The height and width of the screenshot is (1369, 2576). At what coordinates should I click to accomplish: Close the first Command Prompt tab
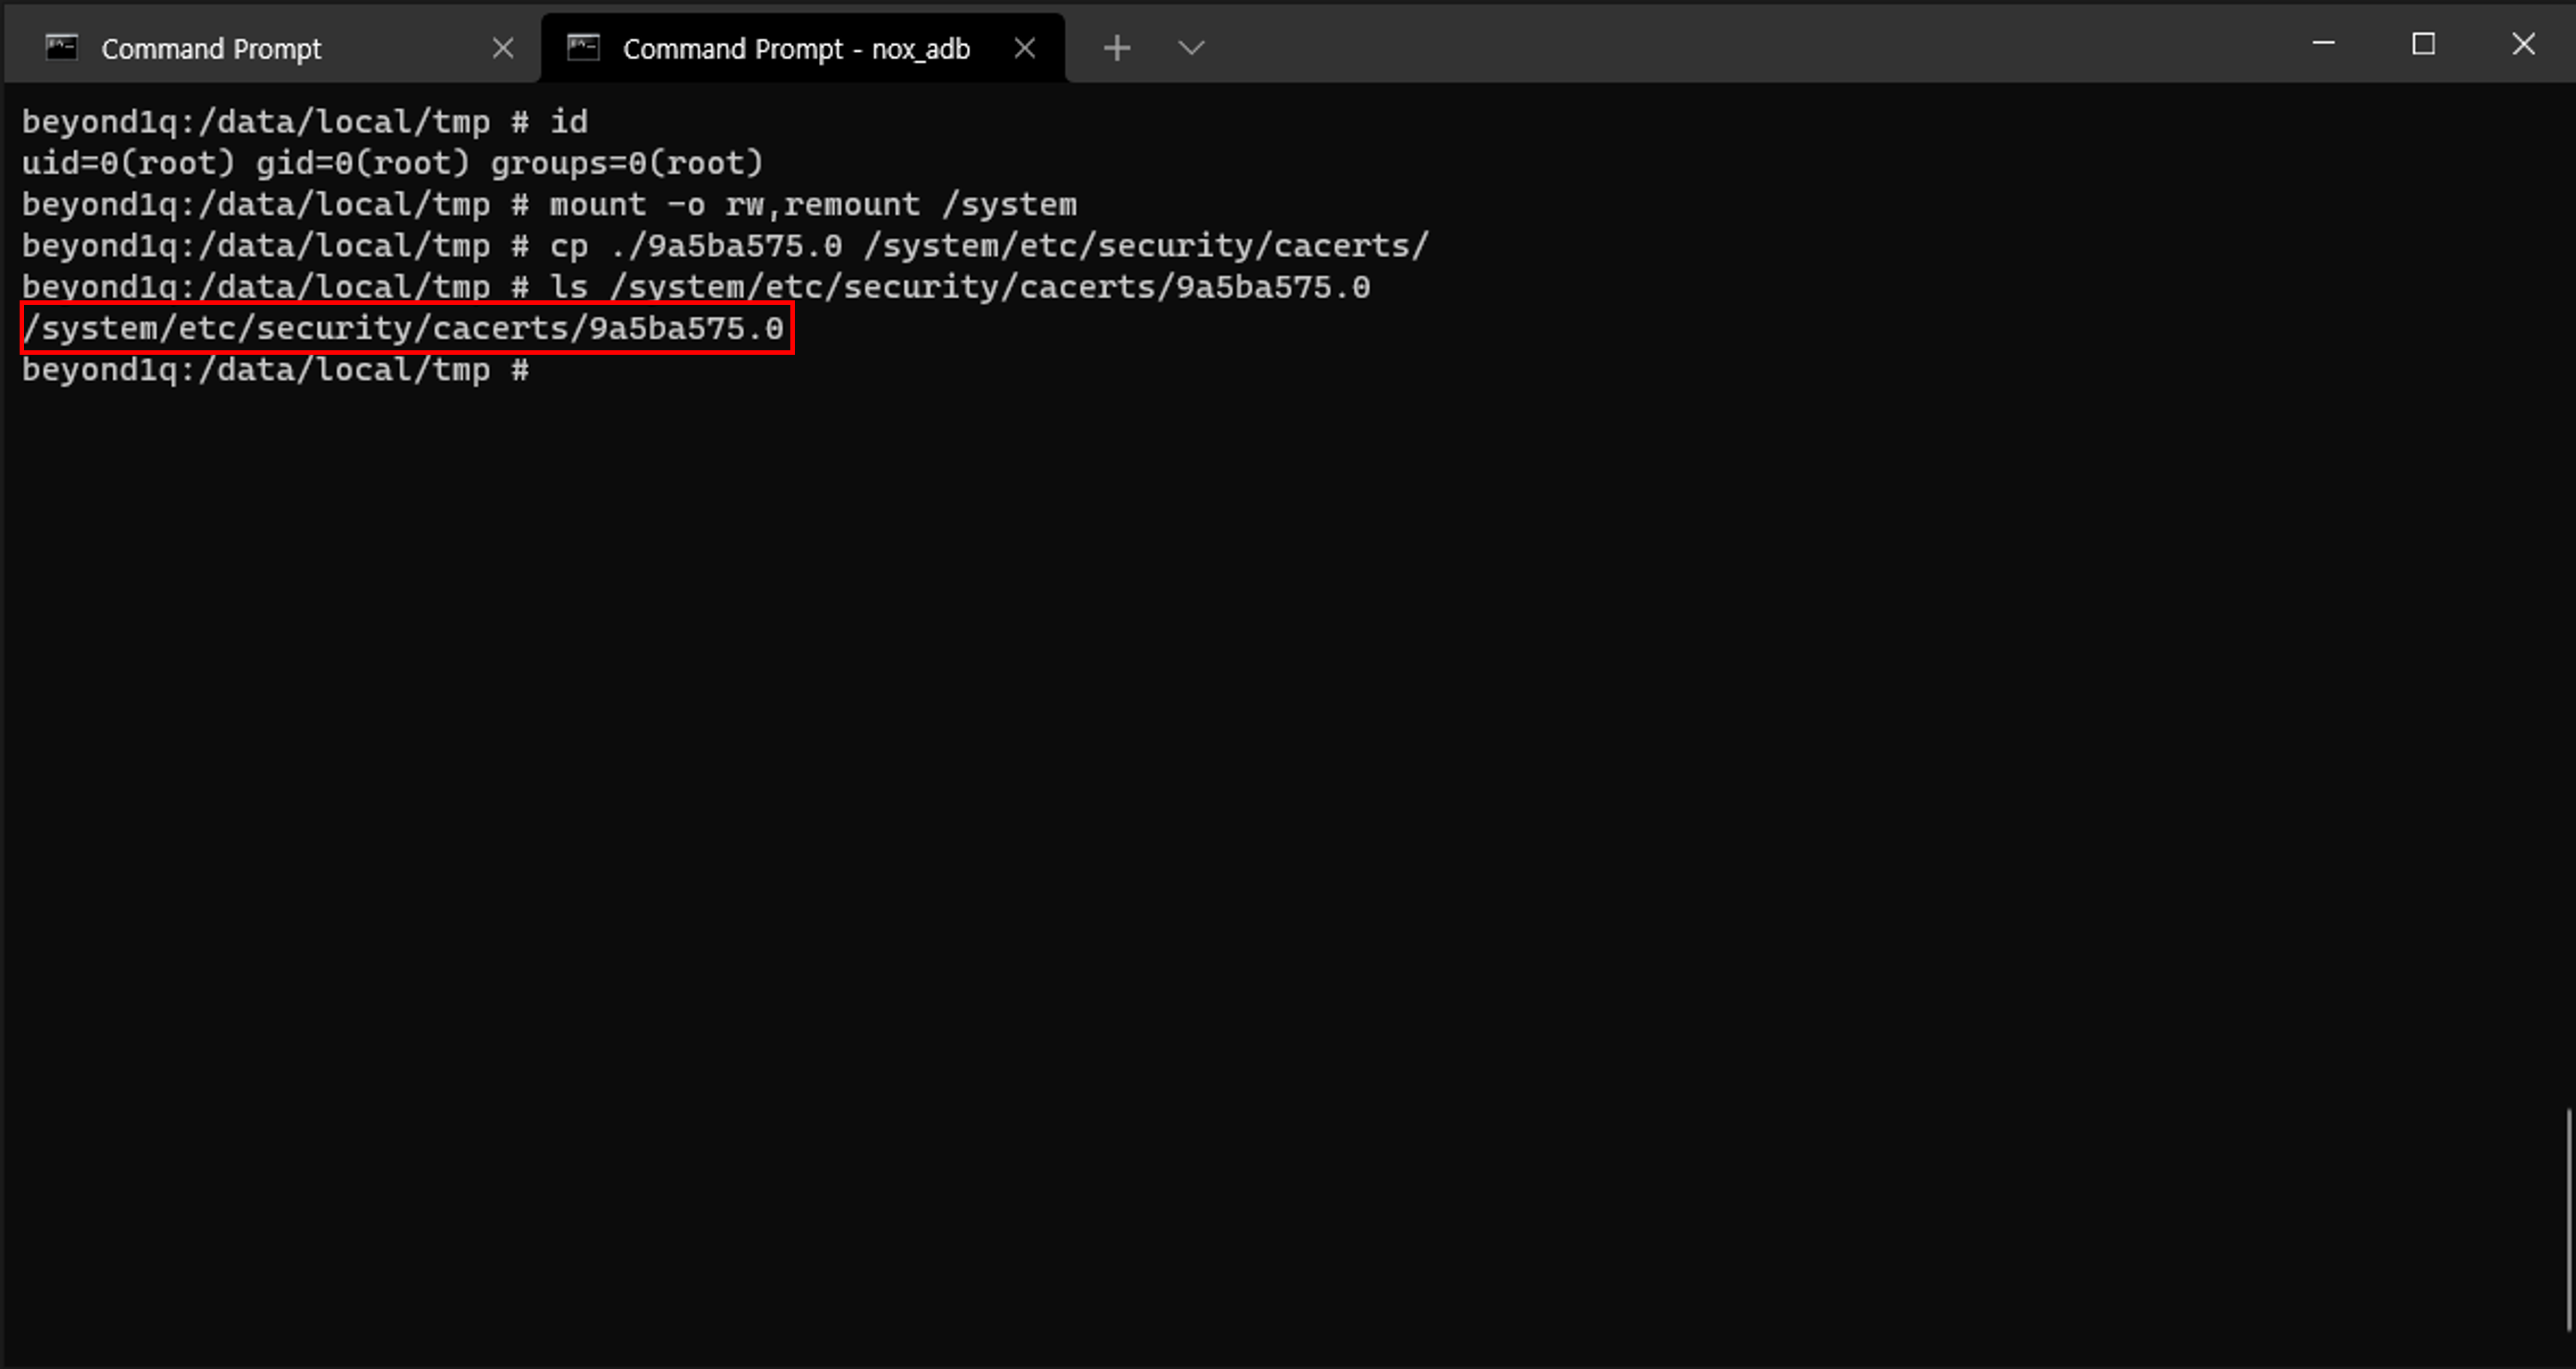pyautogui.click(x=503, y=48)
